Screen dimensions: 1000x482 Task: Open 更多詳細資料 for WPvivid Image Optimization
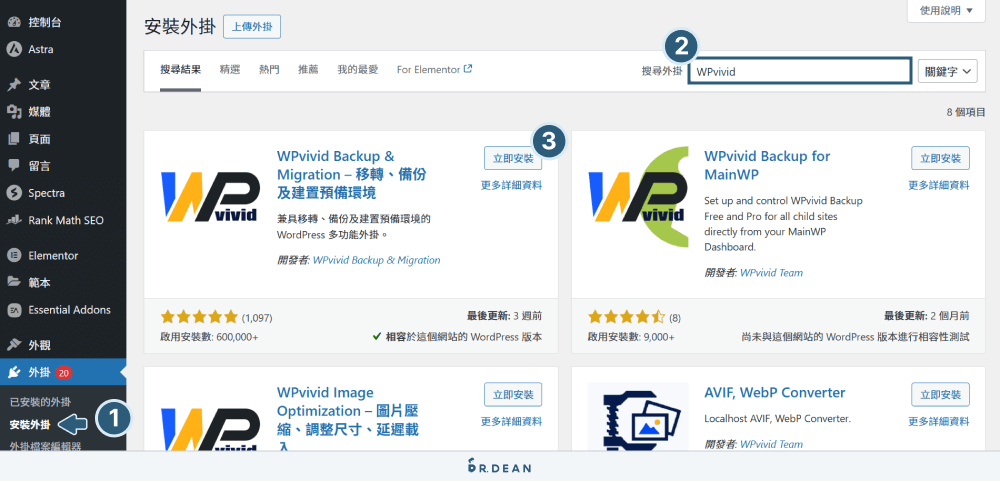click(511, 421)
